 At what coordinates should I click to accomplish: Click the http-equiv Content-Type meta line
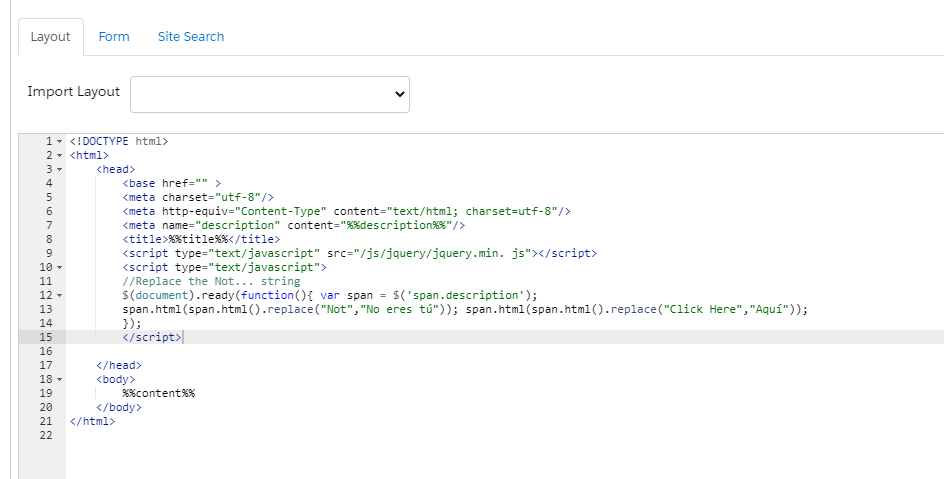(x=346, y=211)
